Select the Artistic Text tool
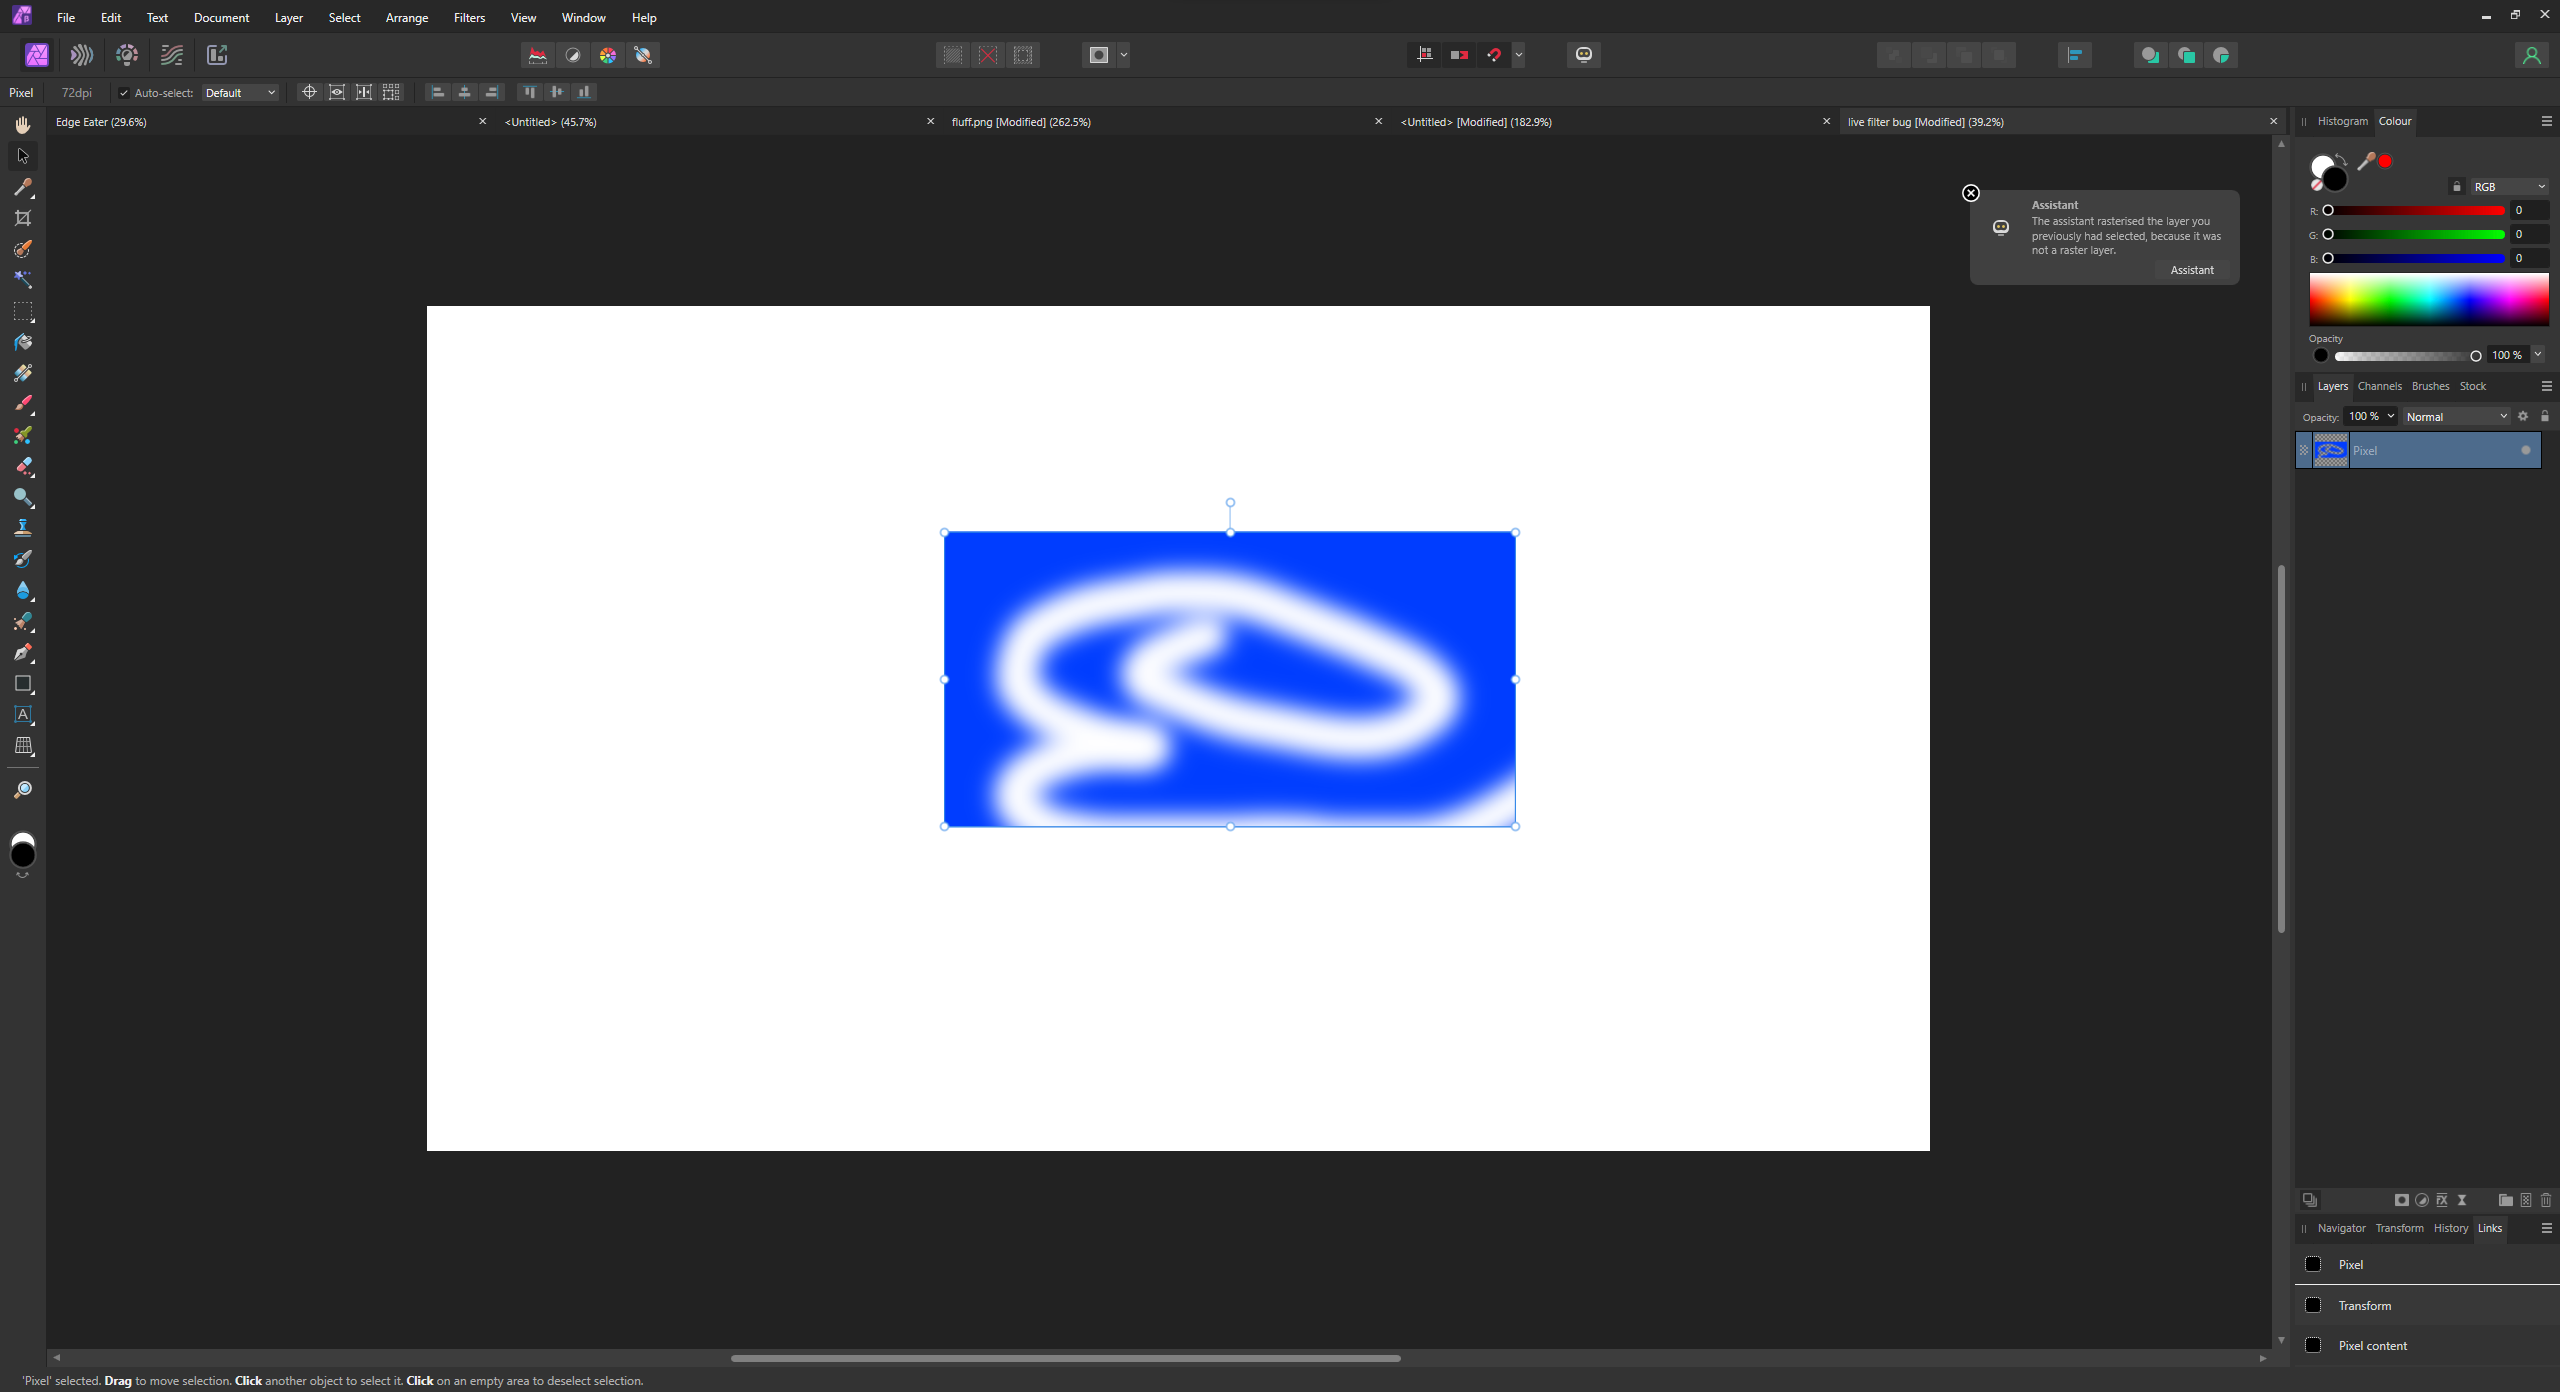The width and height of the screenshot is (2560, 1392). click(x=23, y=715)
